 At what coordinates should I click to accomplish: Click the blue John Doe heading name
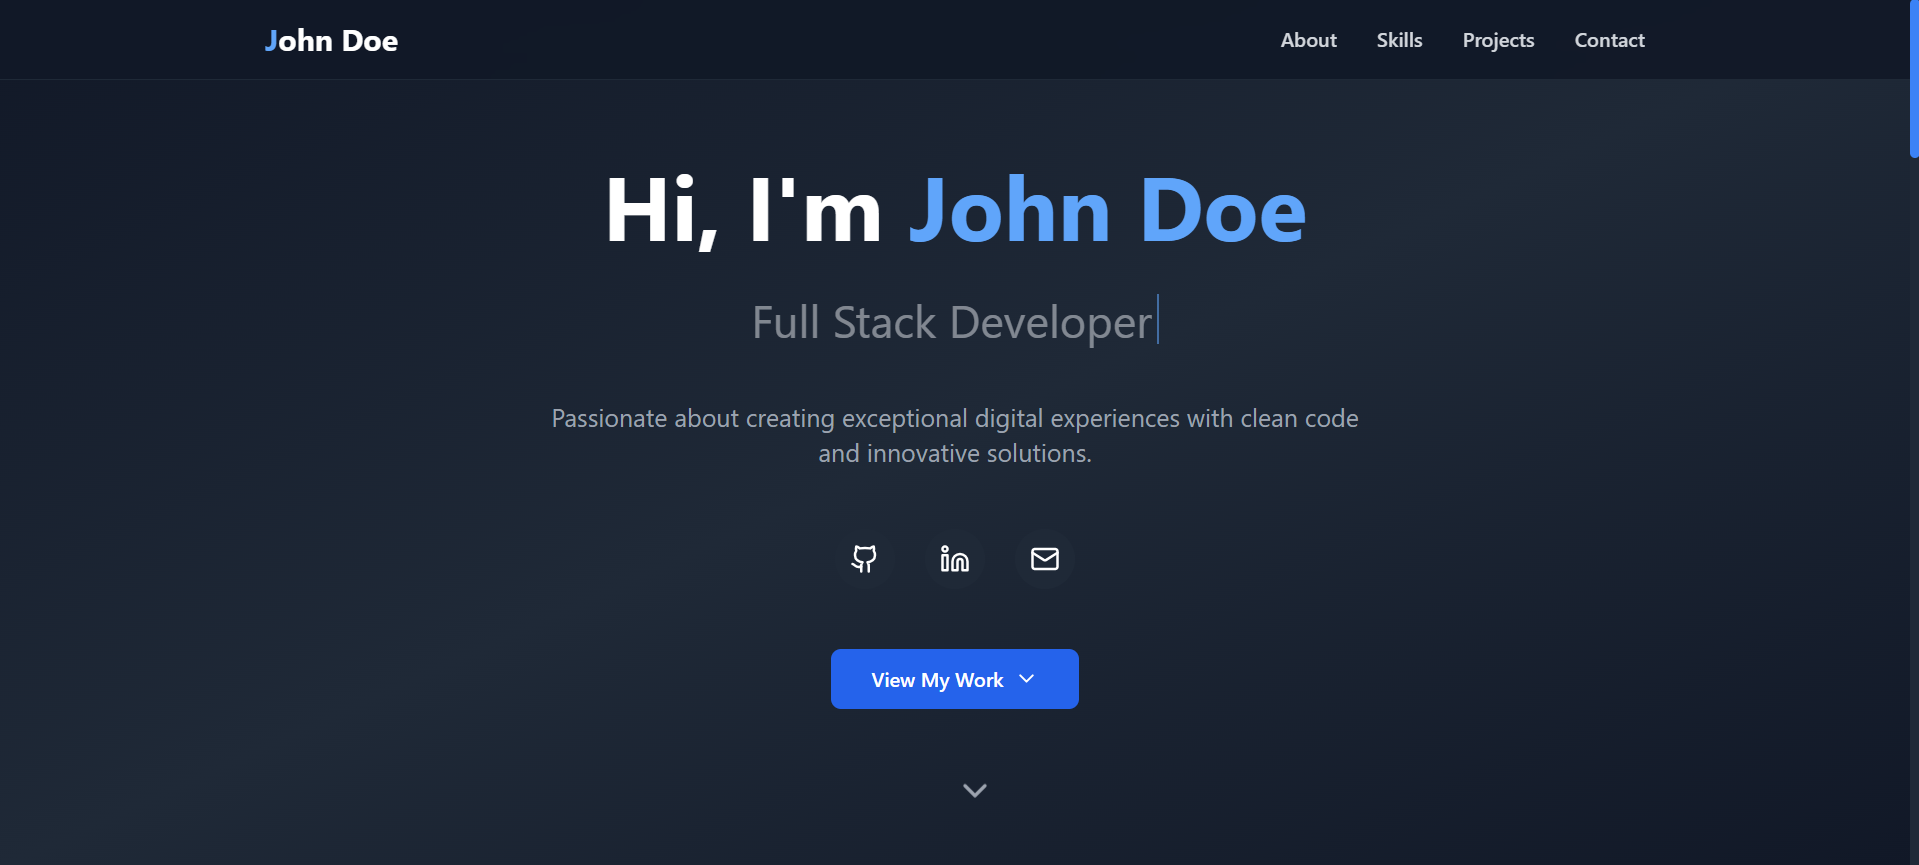pyautogui.click(x=1107, y=211)
